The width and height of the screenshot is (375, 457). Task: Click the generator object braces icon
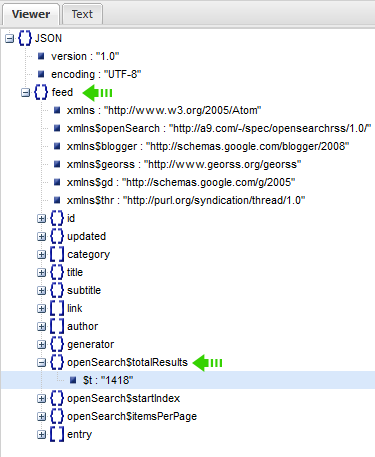pos(57,344)
